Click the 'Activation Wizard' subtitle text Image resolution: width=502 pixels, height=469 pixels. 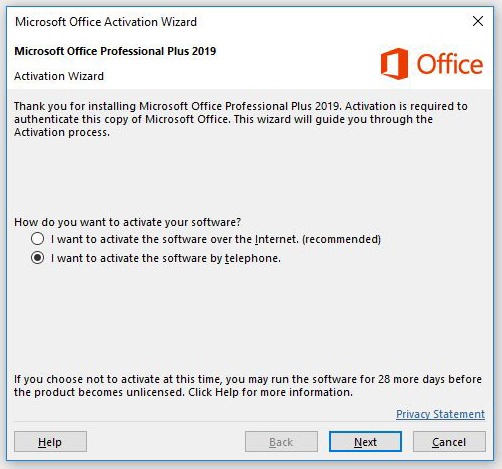click(x=59, y=76)
